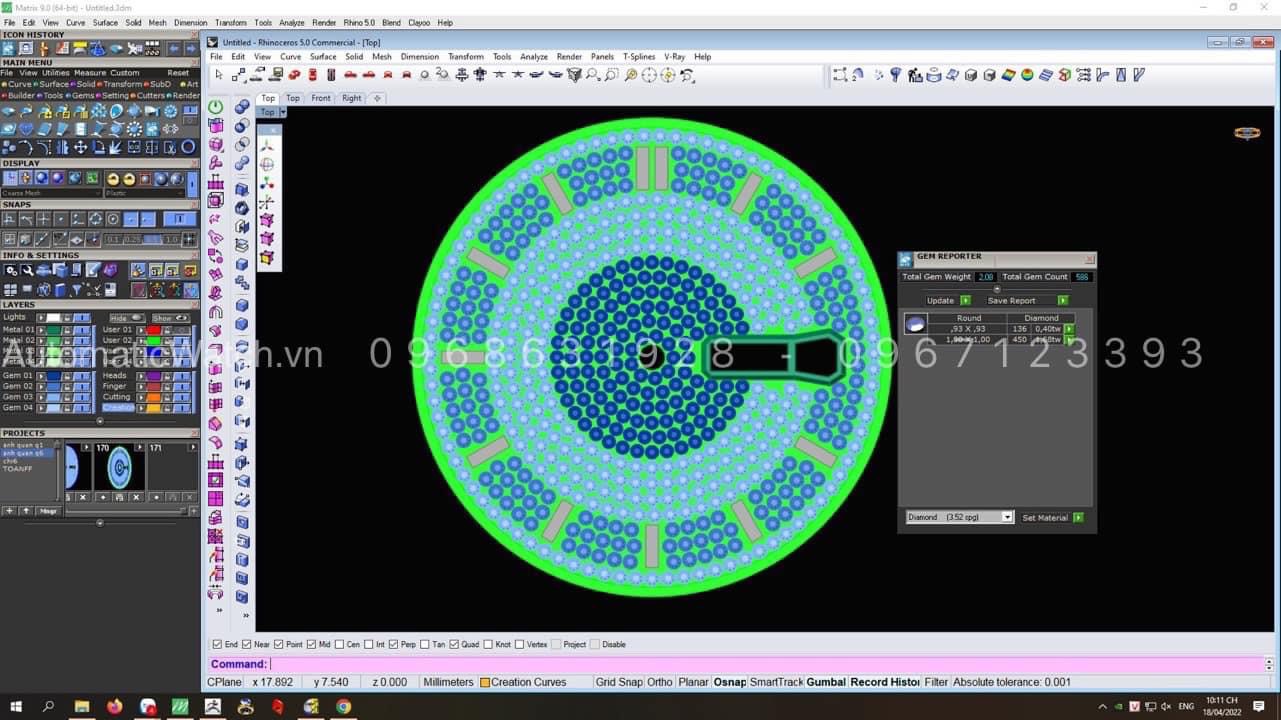Click the Windows Search icon on taskbar
Viewport: 1281px width, 720px height.
point(48,707)
